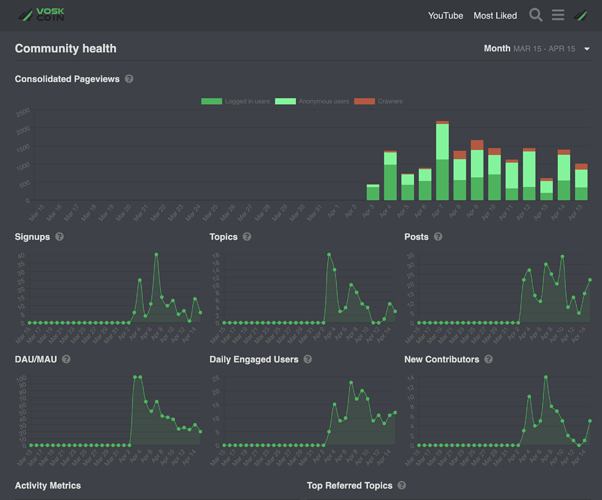Open the Most Liked nav link

[495, 16]
